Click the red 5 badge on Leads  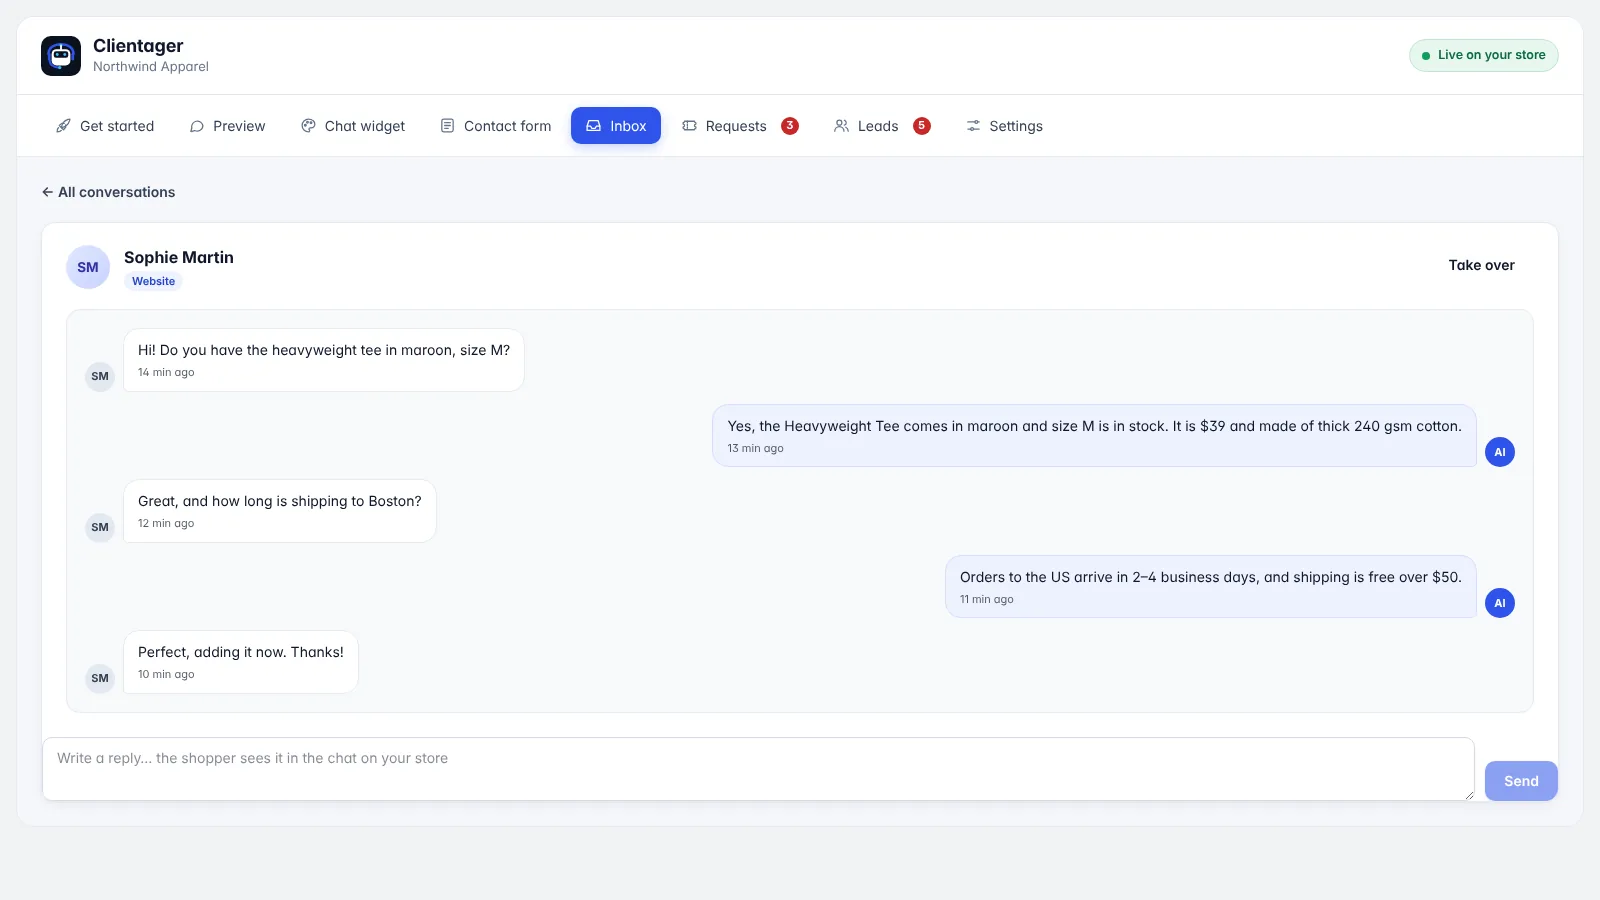[x=922, y=126]
